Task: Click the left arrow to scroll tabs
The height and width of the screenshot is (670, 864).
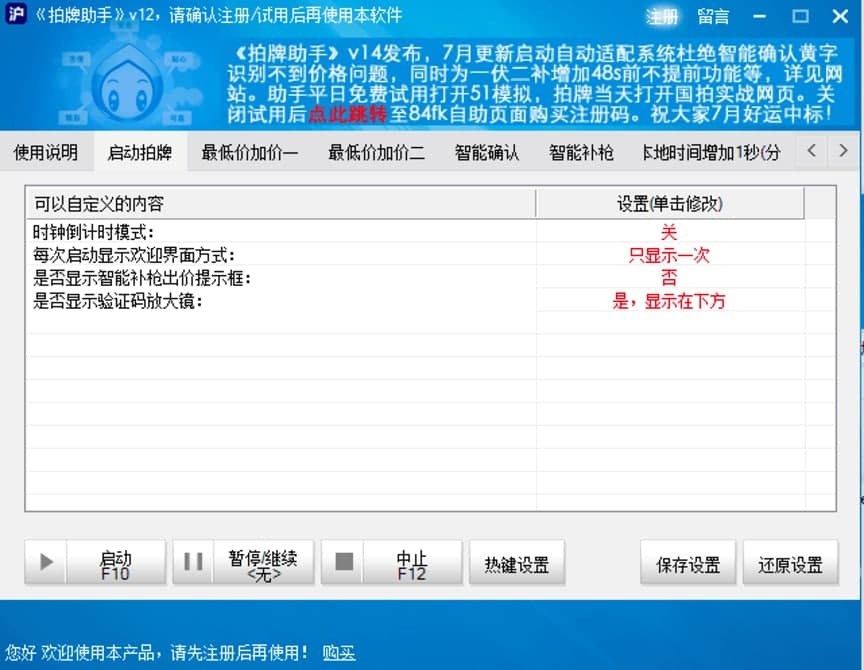Action: click(x=812, y=152)
